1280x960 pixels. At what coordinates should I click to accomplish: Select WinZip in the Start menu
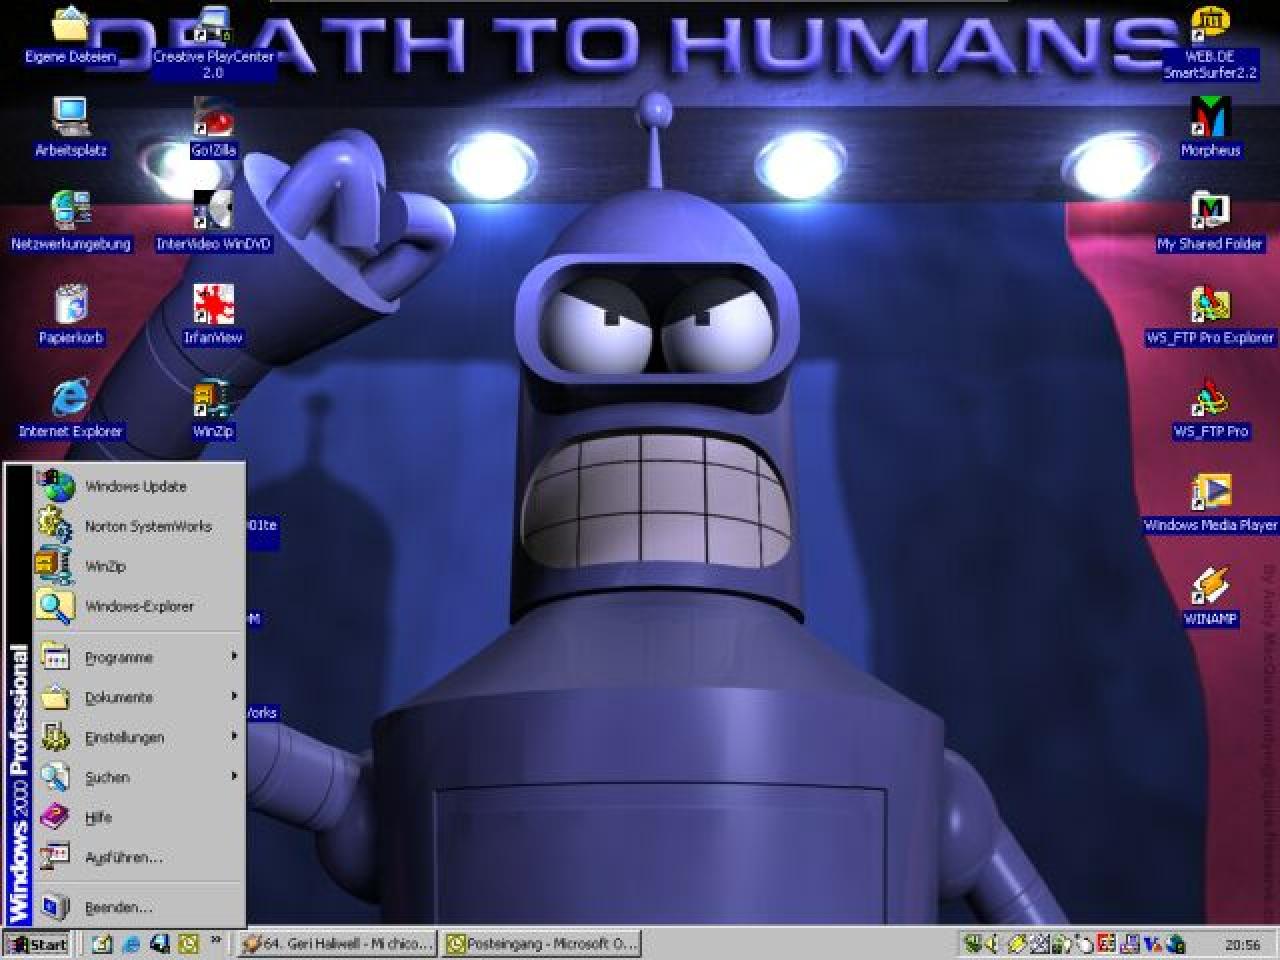(139, 566)
